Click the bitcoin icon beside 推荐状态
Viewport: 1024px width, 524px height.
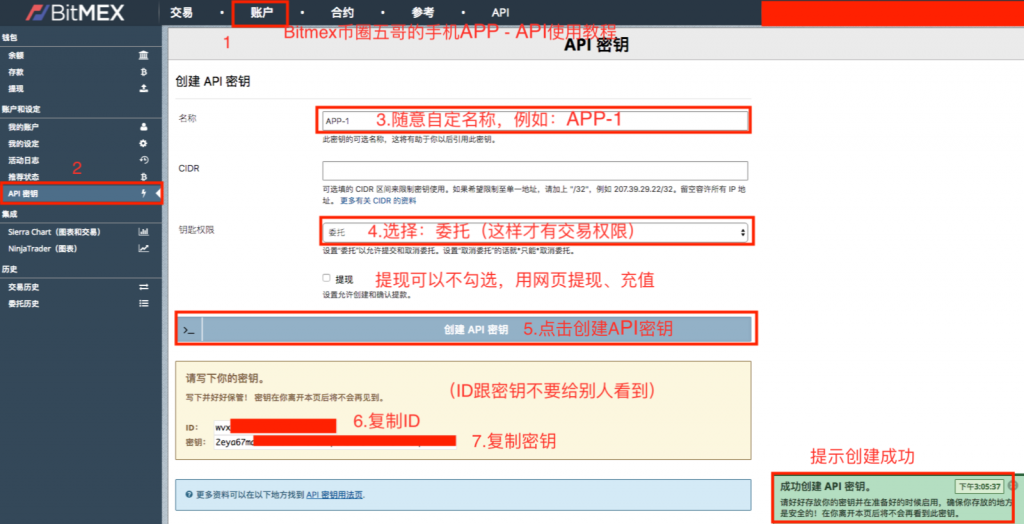click(144, 176)
